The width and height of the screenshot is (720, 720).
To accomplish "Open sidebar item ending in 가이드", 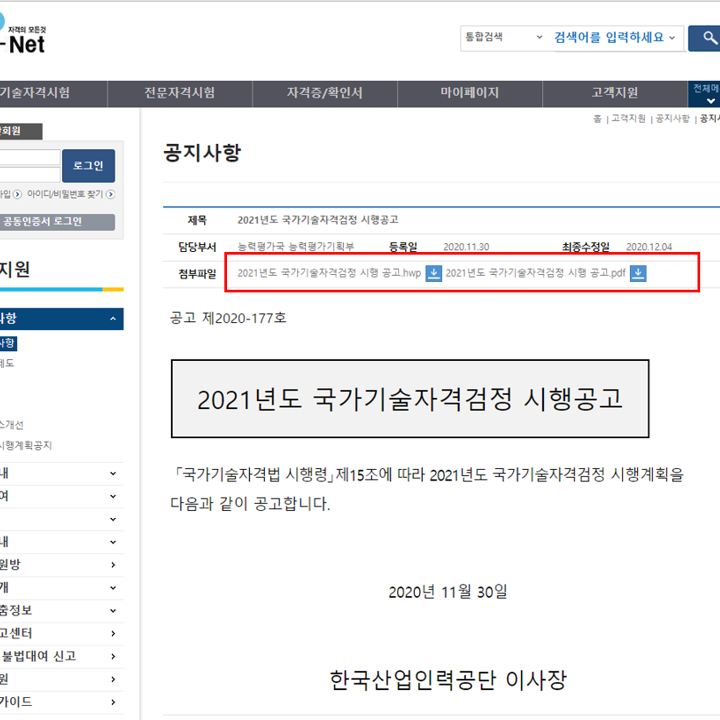I will click(x=62, y=702).
